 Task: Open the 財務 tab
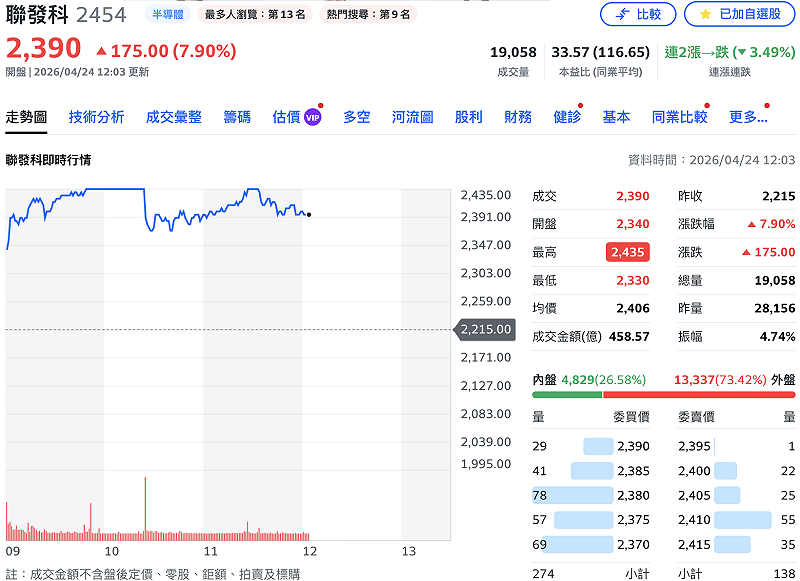click(x=519, y=115)
